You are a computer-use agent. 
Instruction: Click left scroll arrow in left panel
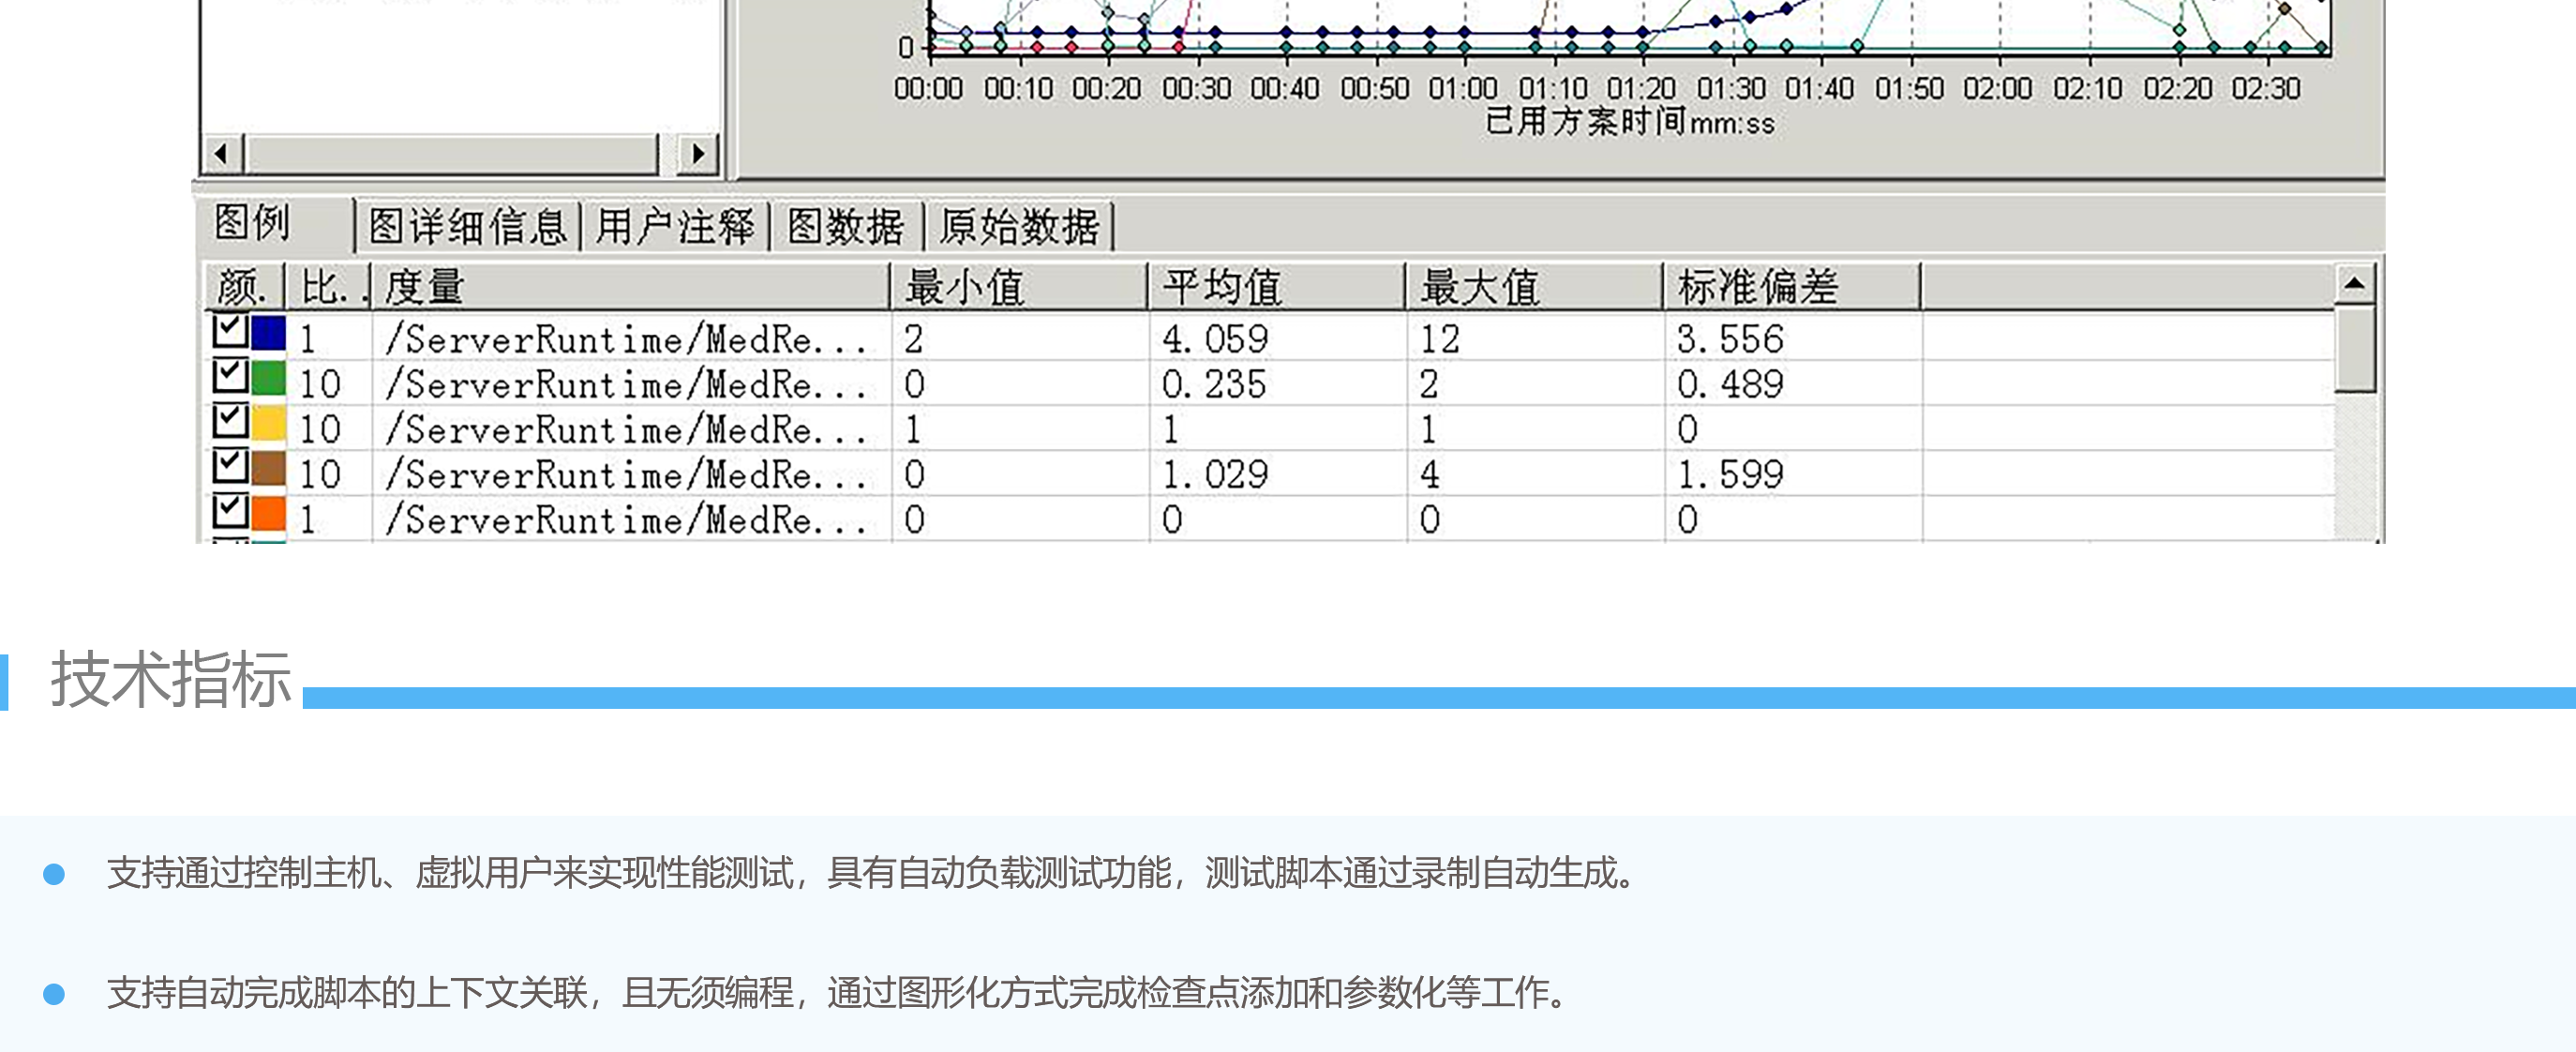point(221,154)
